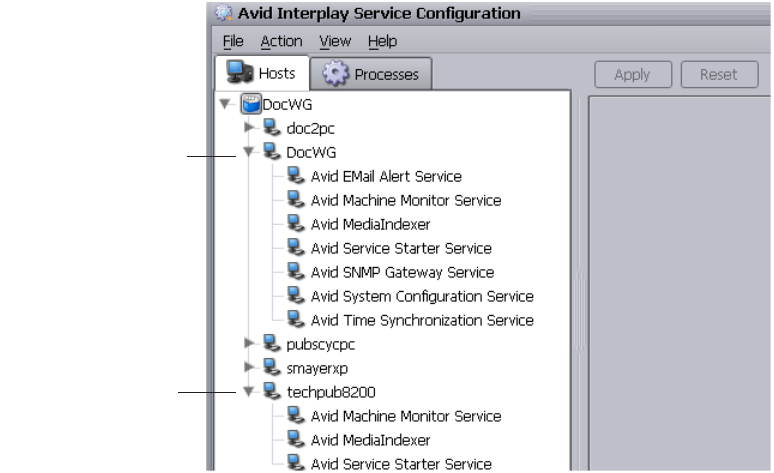
Task: Select the smayerxp host label
Action: coord(317,369)
